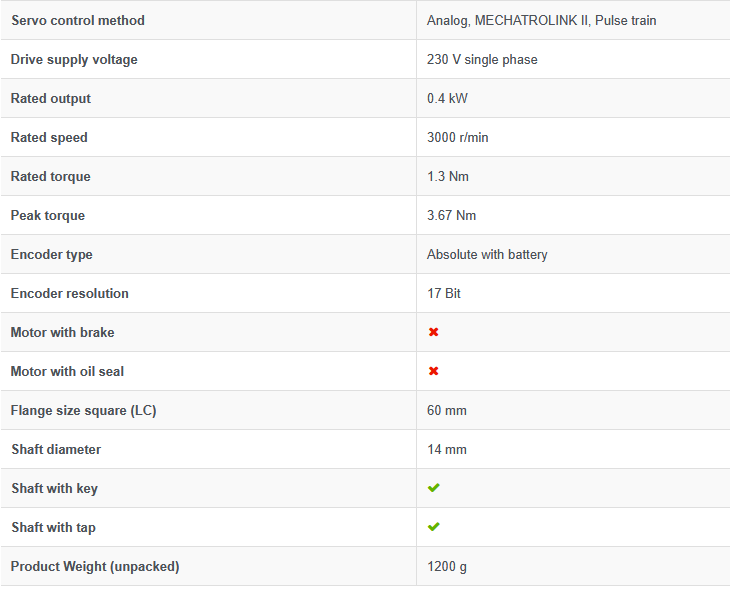The image size is (730, 591).
Task: Click the Absolute with battery encoder value
Action: 487,254
